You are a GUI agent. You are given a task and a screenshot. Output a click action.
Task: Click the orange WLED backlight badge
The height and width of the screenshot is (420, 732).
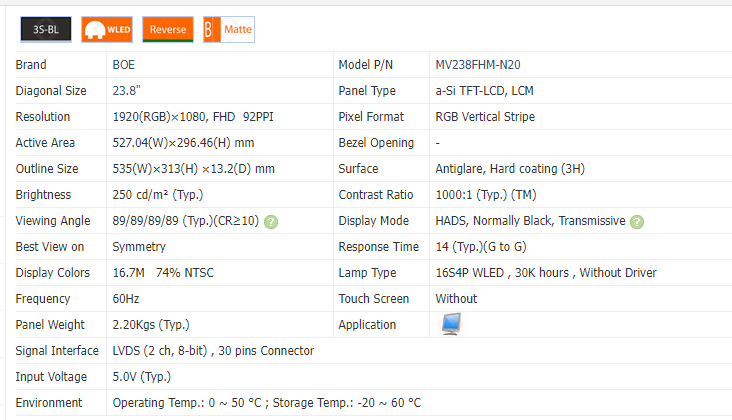pos(106,30)
